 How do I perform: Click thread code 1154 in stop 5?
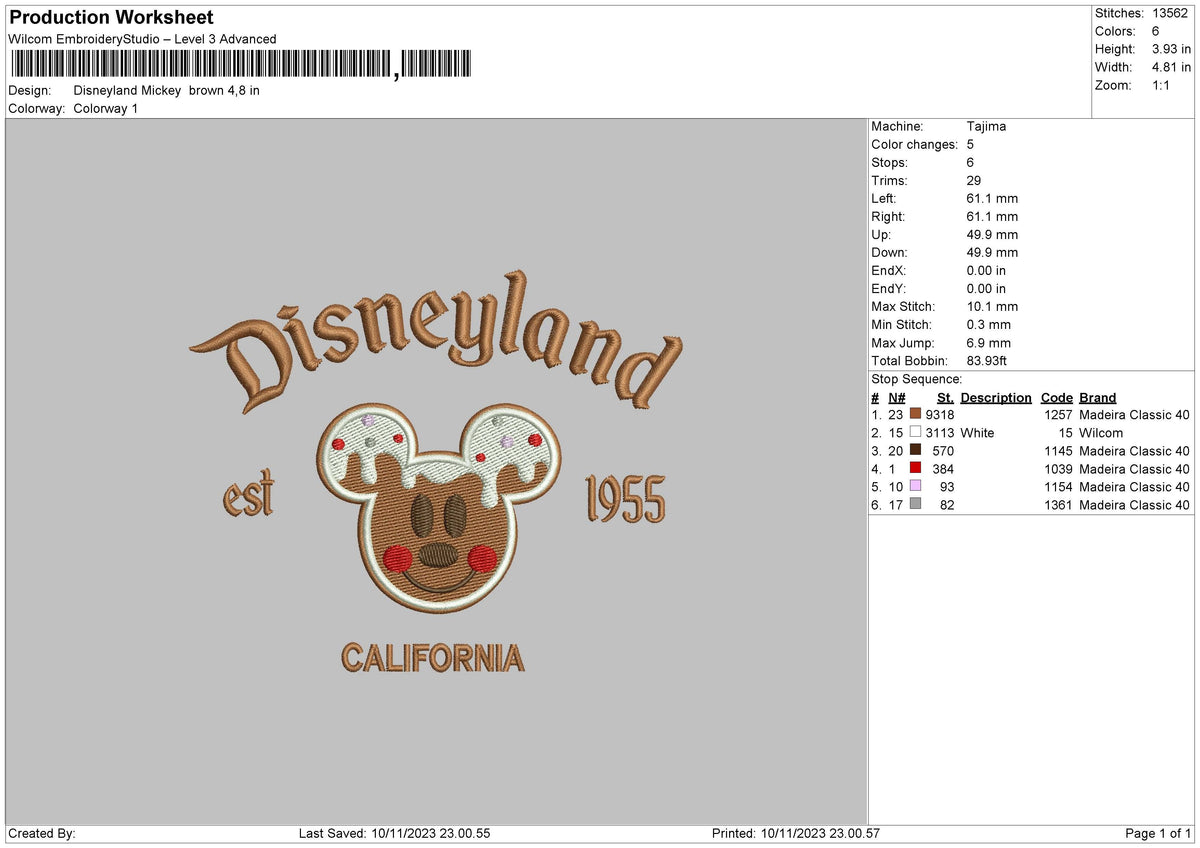click(x=1058, y=487)
